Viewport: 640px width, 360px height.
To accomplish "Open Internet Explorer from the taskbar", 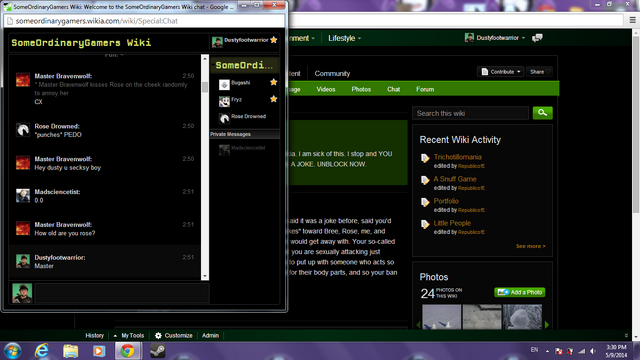I will (x=42, y=351).
